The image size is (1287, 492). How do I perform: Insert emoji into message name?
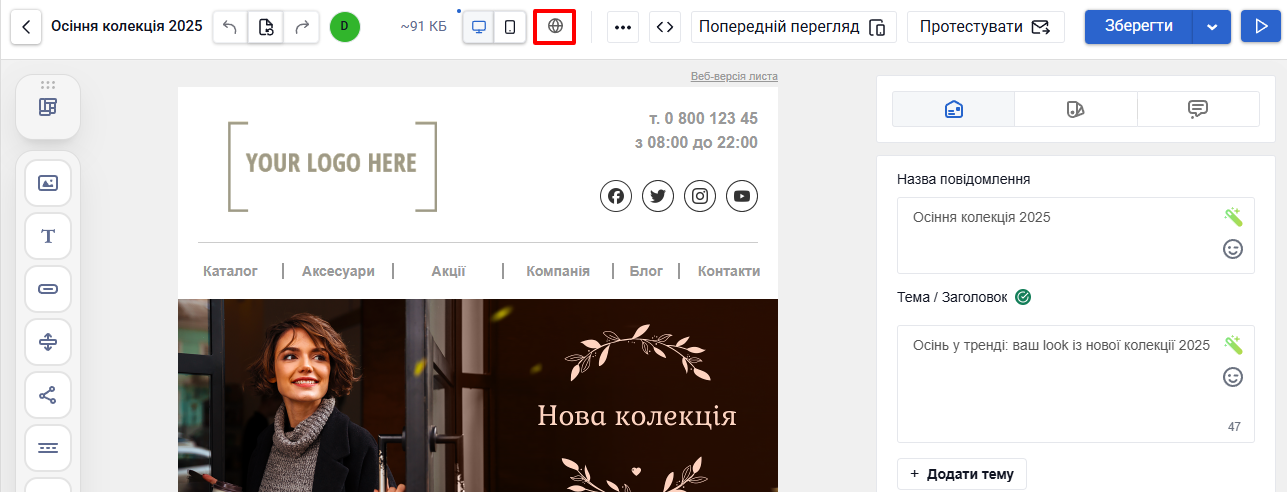point(1233,249)
